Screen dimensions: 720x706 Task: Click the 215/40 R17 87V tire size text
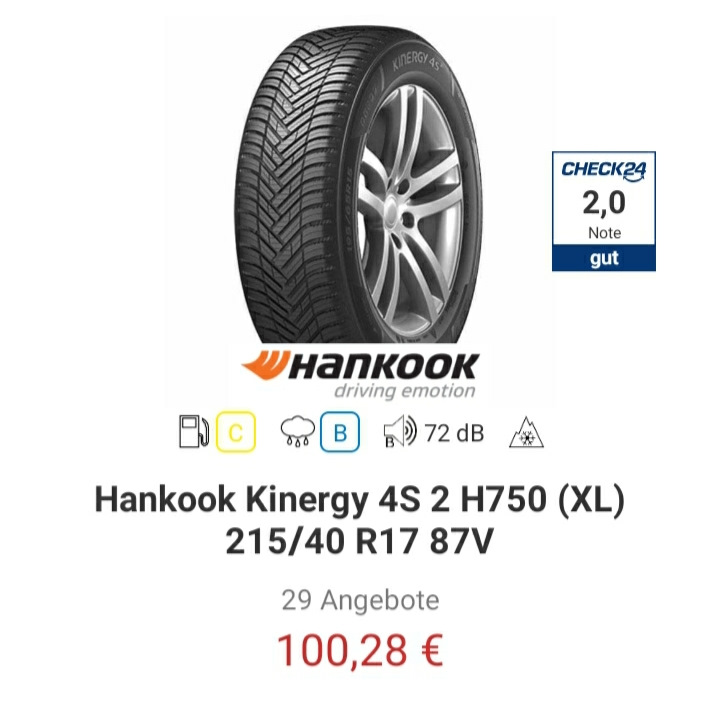click(360, 541)
